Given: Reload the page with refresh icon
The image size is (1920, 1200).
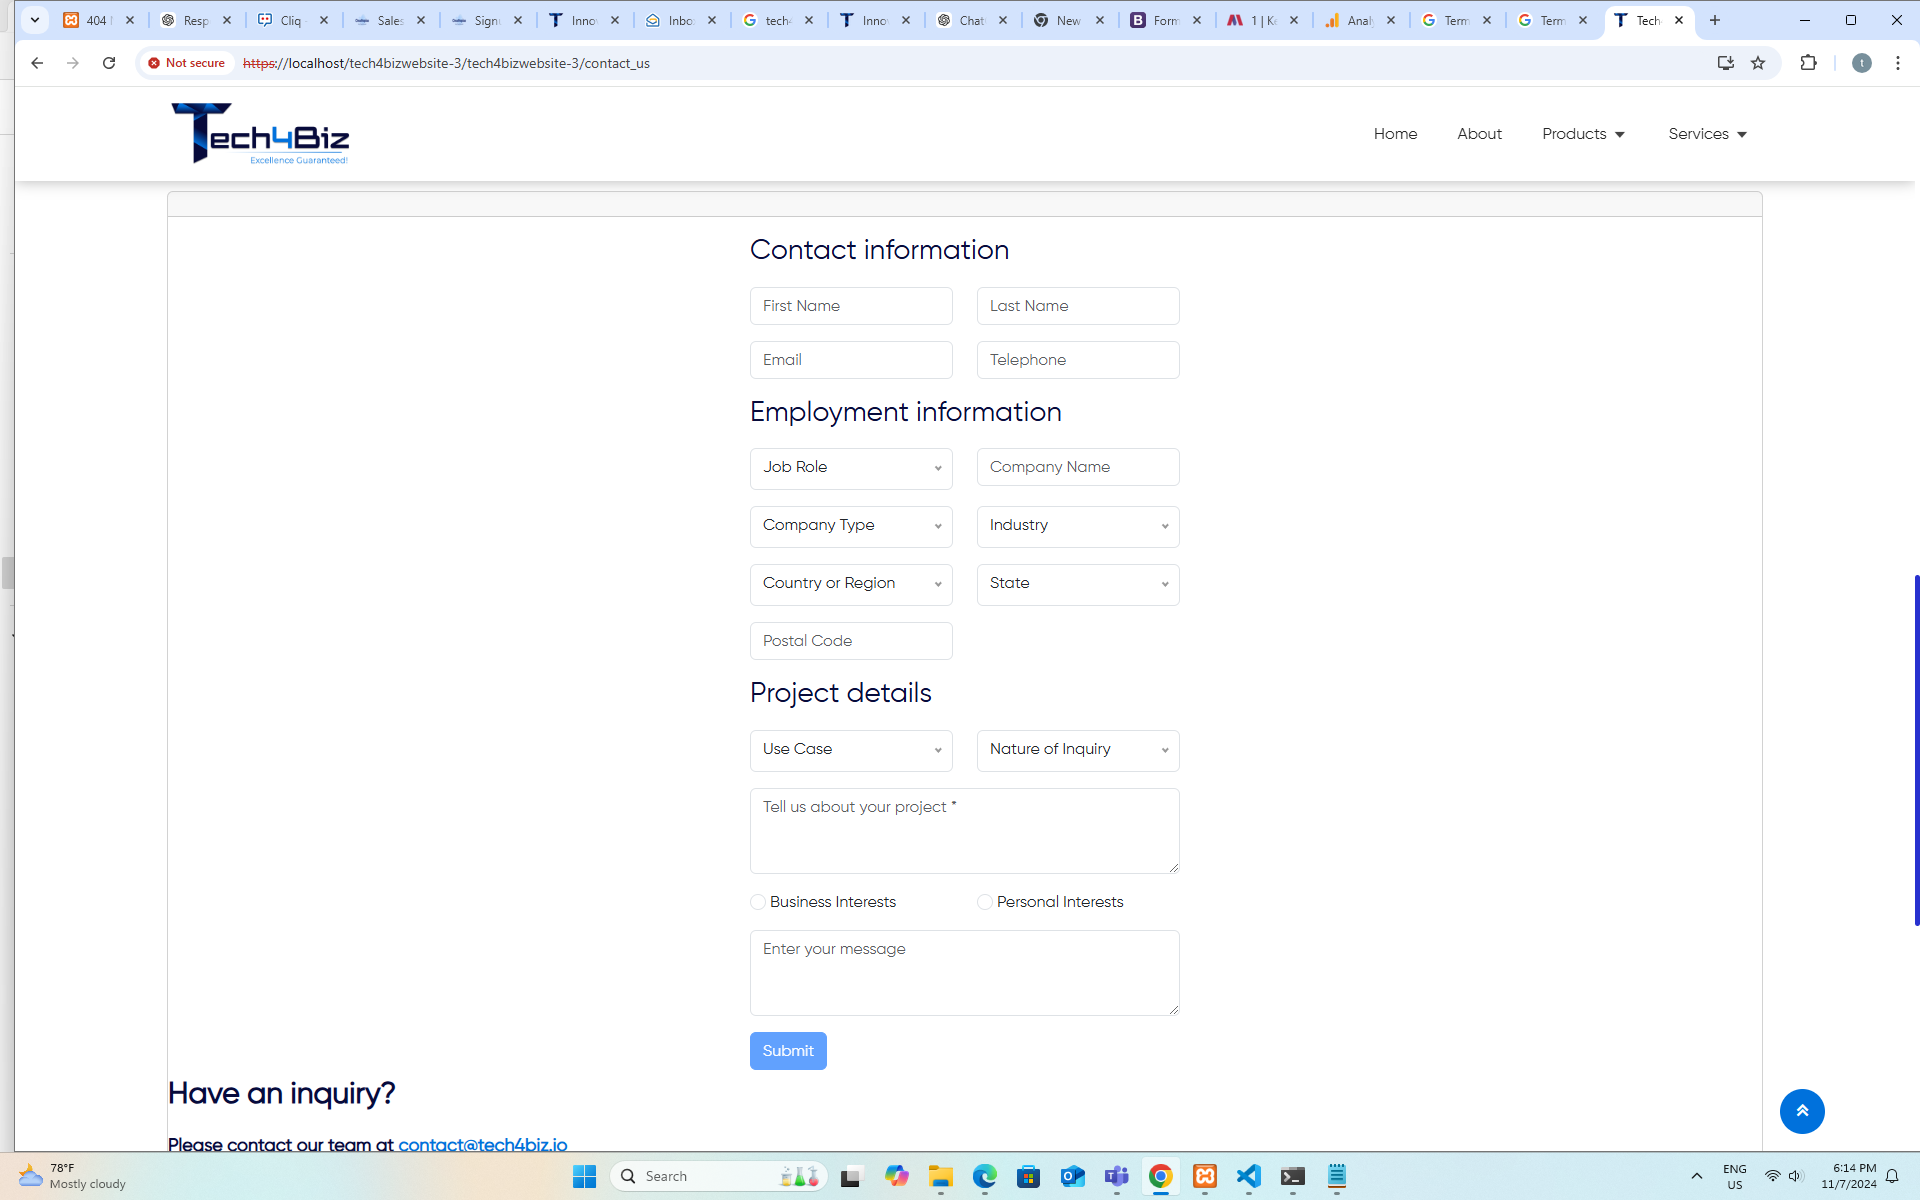Looking at the screenshot, I should [109, 63].
